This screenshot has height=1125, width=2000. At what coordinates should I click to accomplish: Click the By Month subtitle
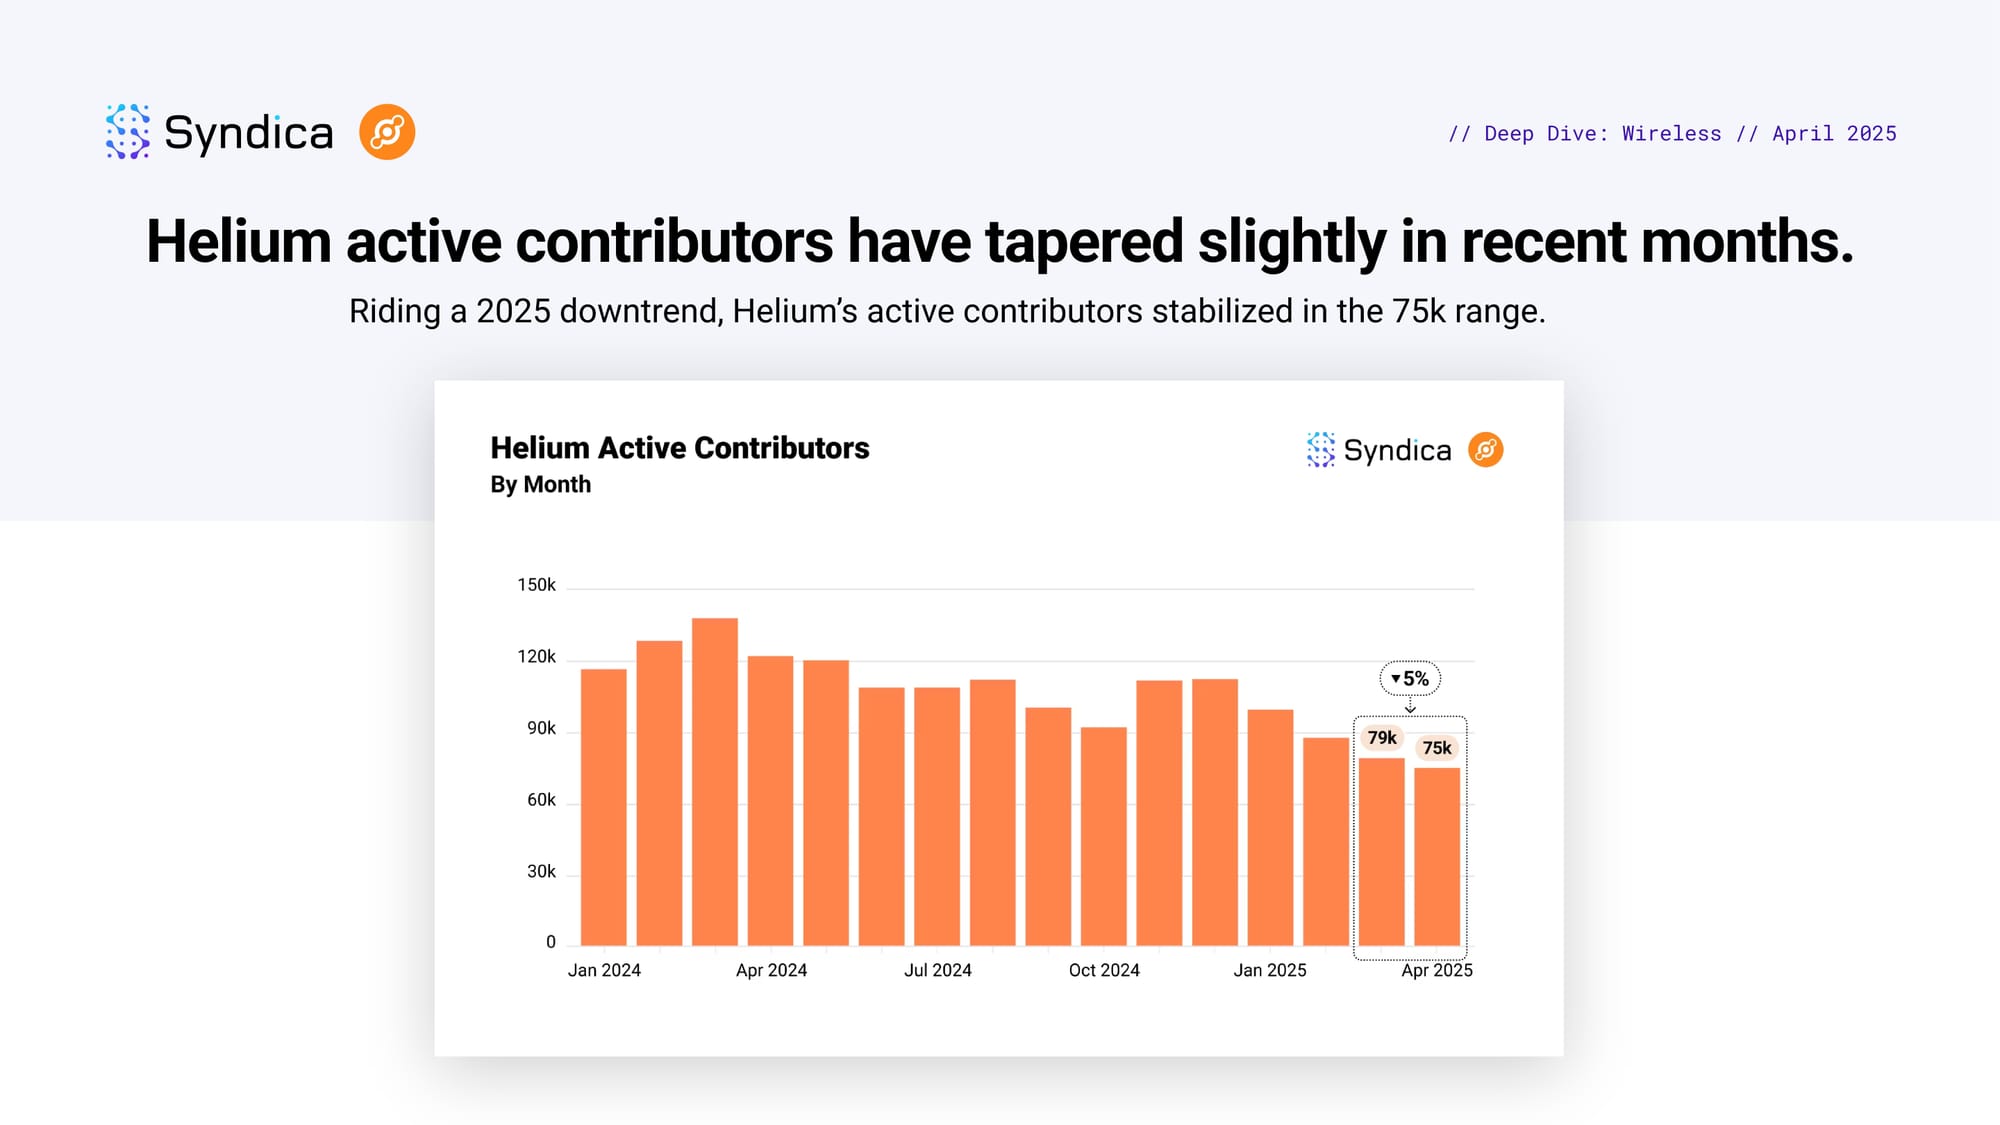pos(540,485)
